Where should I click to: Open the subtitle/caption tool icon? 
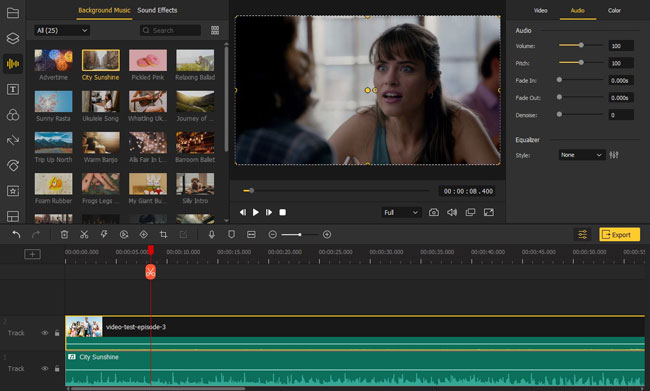pyautogui.click(x=251, y=235)
